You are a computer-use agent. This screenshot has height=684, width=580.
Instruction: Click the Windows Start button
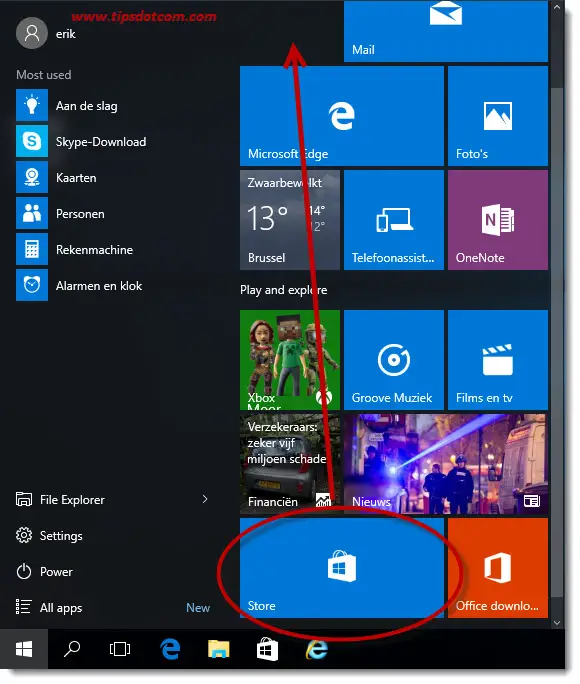tap(24, 649)
